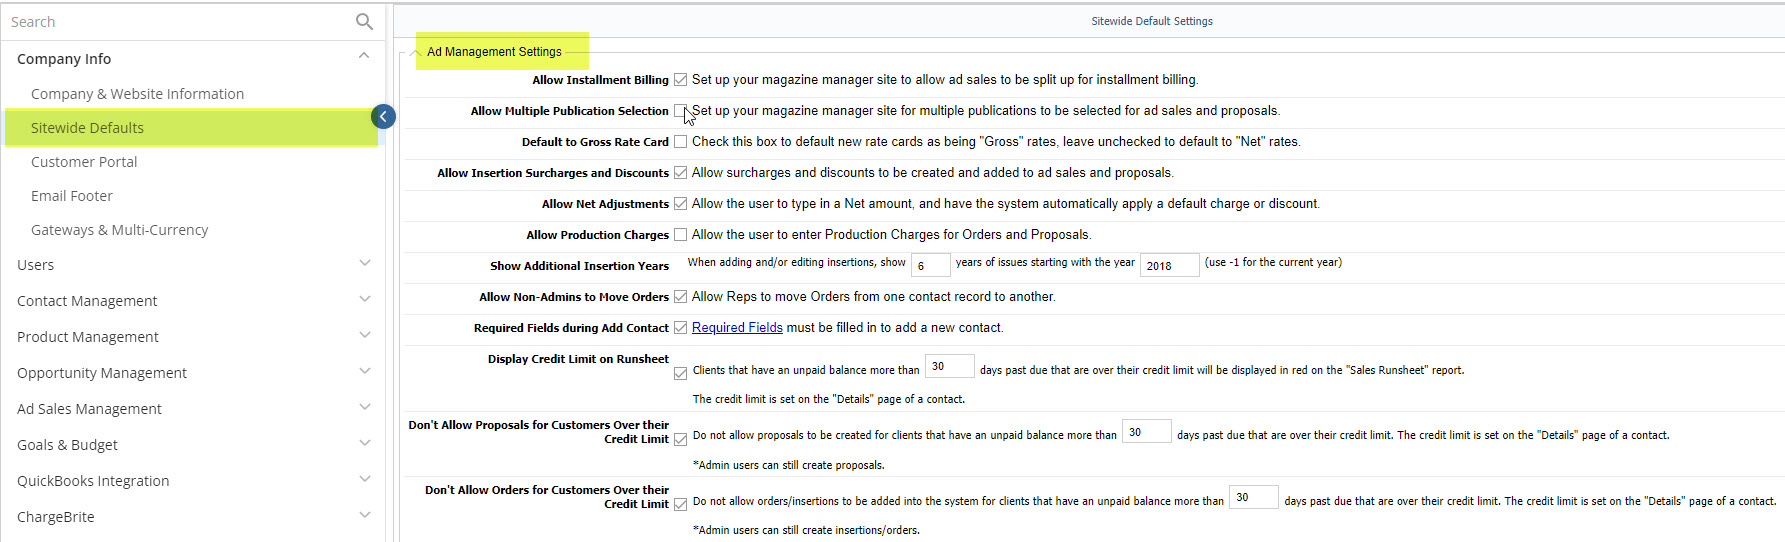Image resolution: width=1785 pixels, height=542 pixels.
Task: Collapse sidebar with blue arrow button
Action: click(383, 117)
